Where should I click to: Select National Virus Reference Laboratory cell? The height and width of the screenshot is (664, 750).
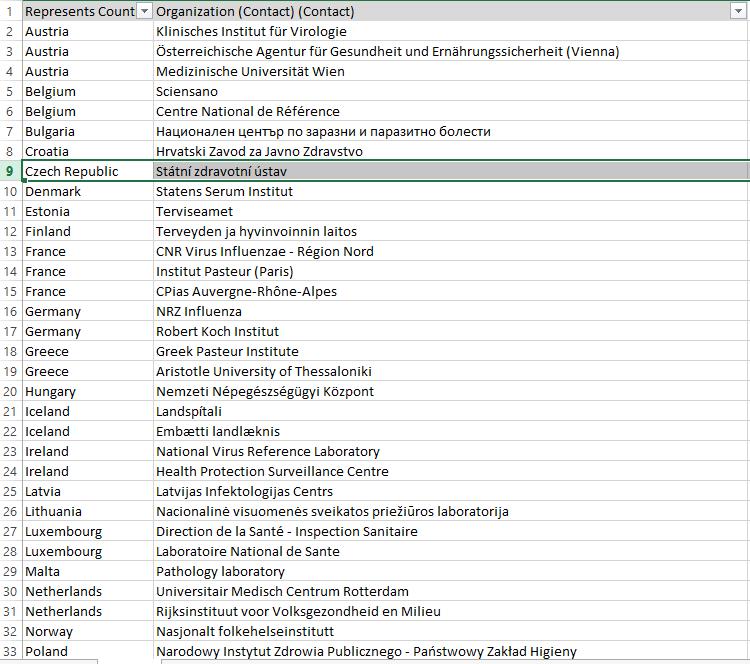(451, 451)
